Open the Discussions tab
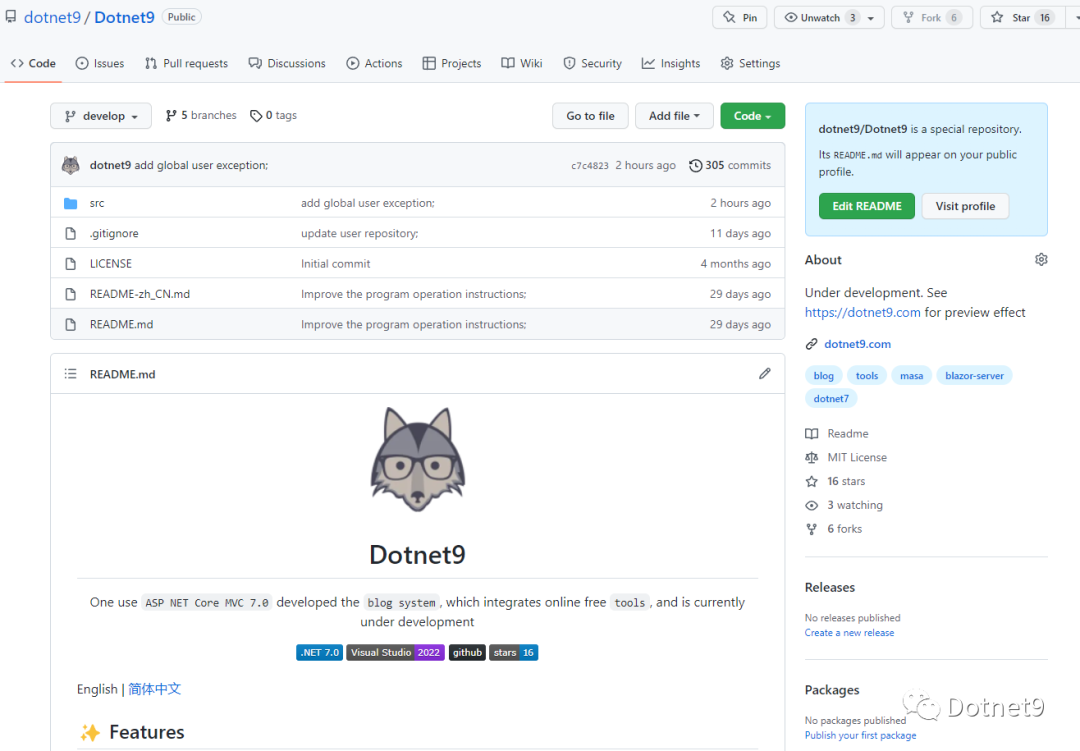 click(287, 63)
